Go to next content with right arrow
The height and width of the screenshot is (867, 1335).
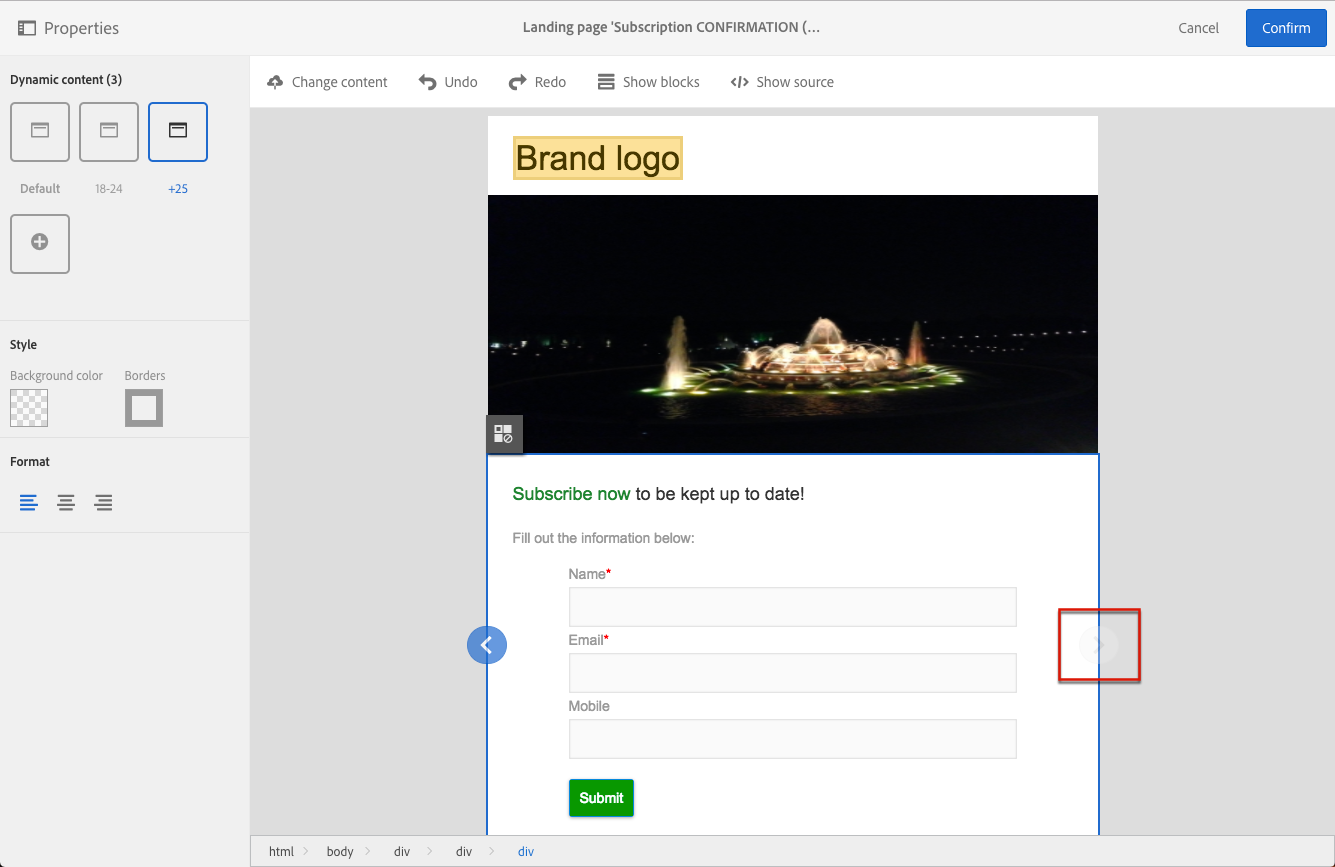click(x=1099, y=645)
